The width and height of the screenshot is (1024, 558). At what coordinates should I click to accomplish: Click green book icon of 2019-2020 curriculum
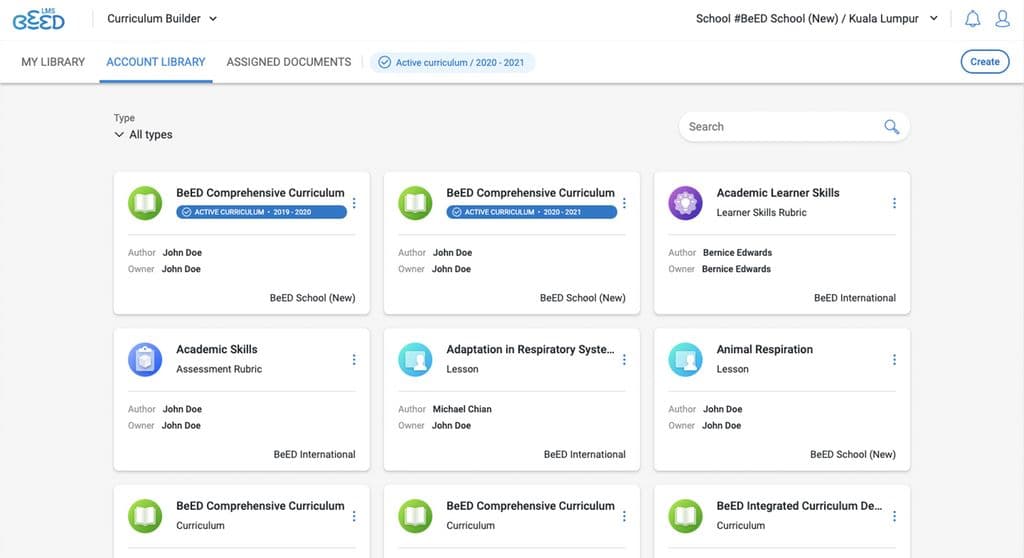click(145, 203)
